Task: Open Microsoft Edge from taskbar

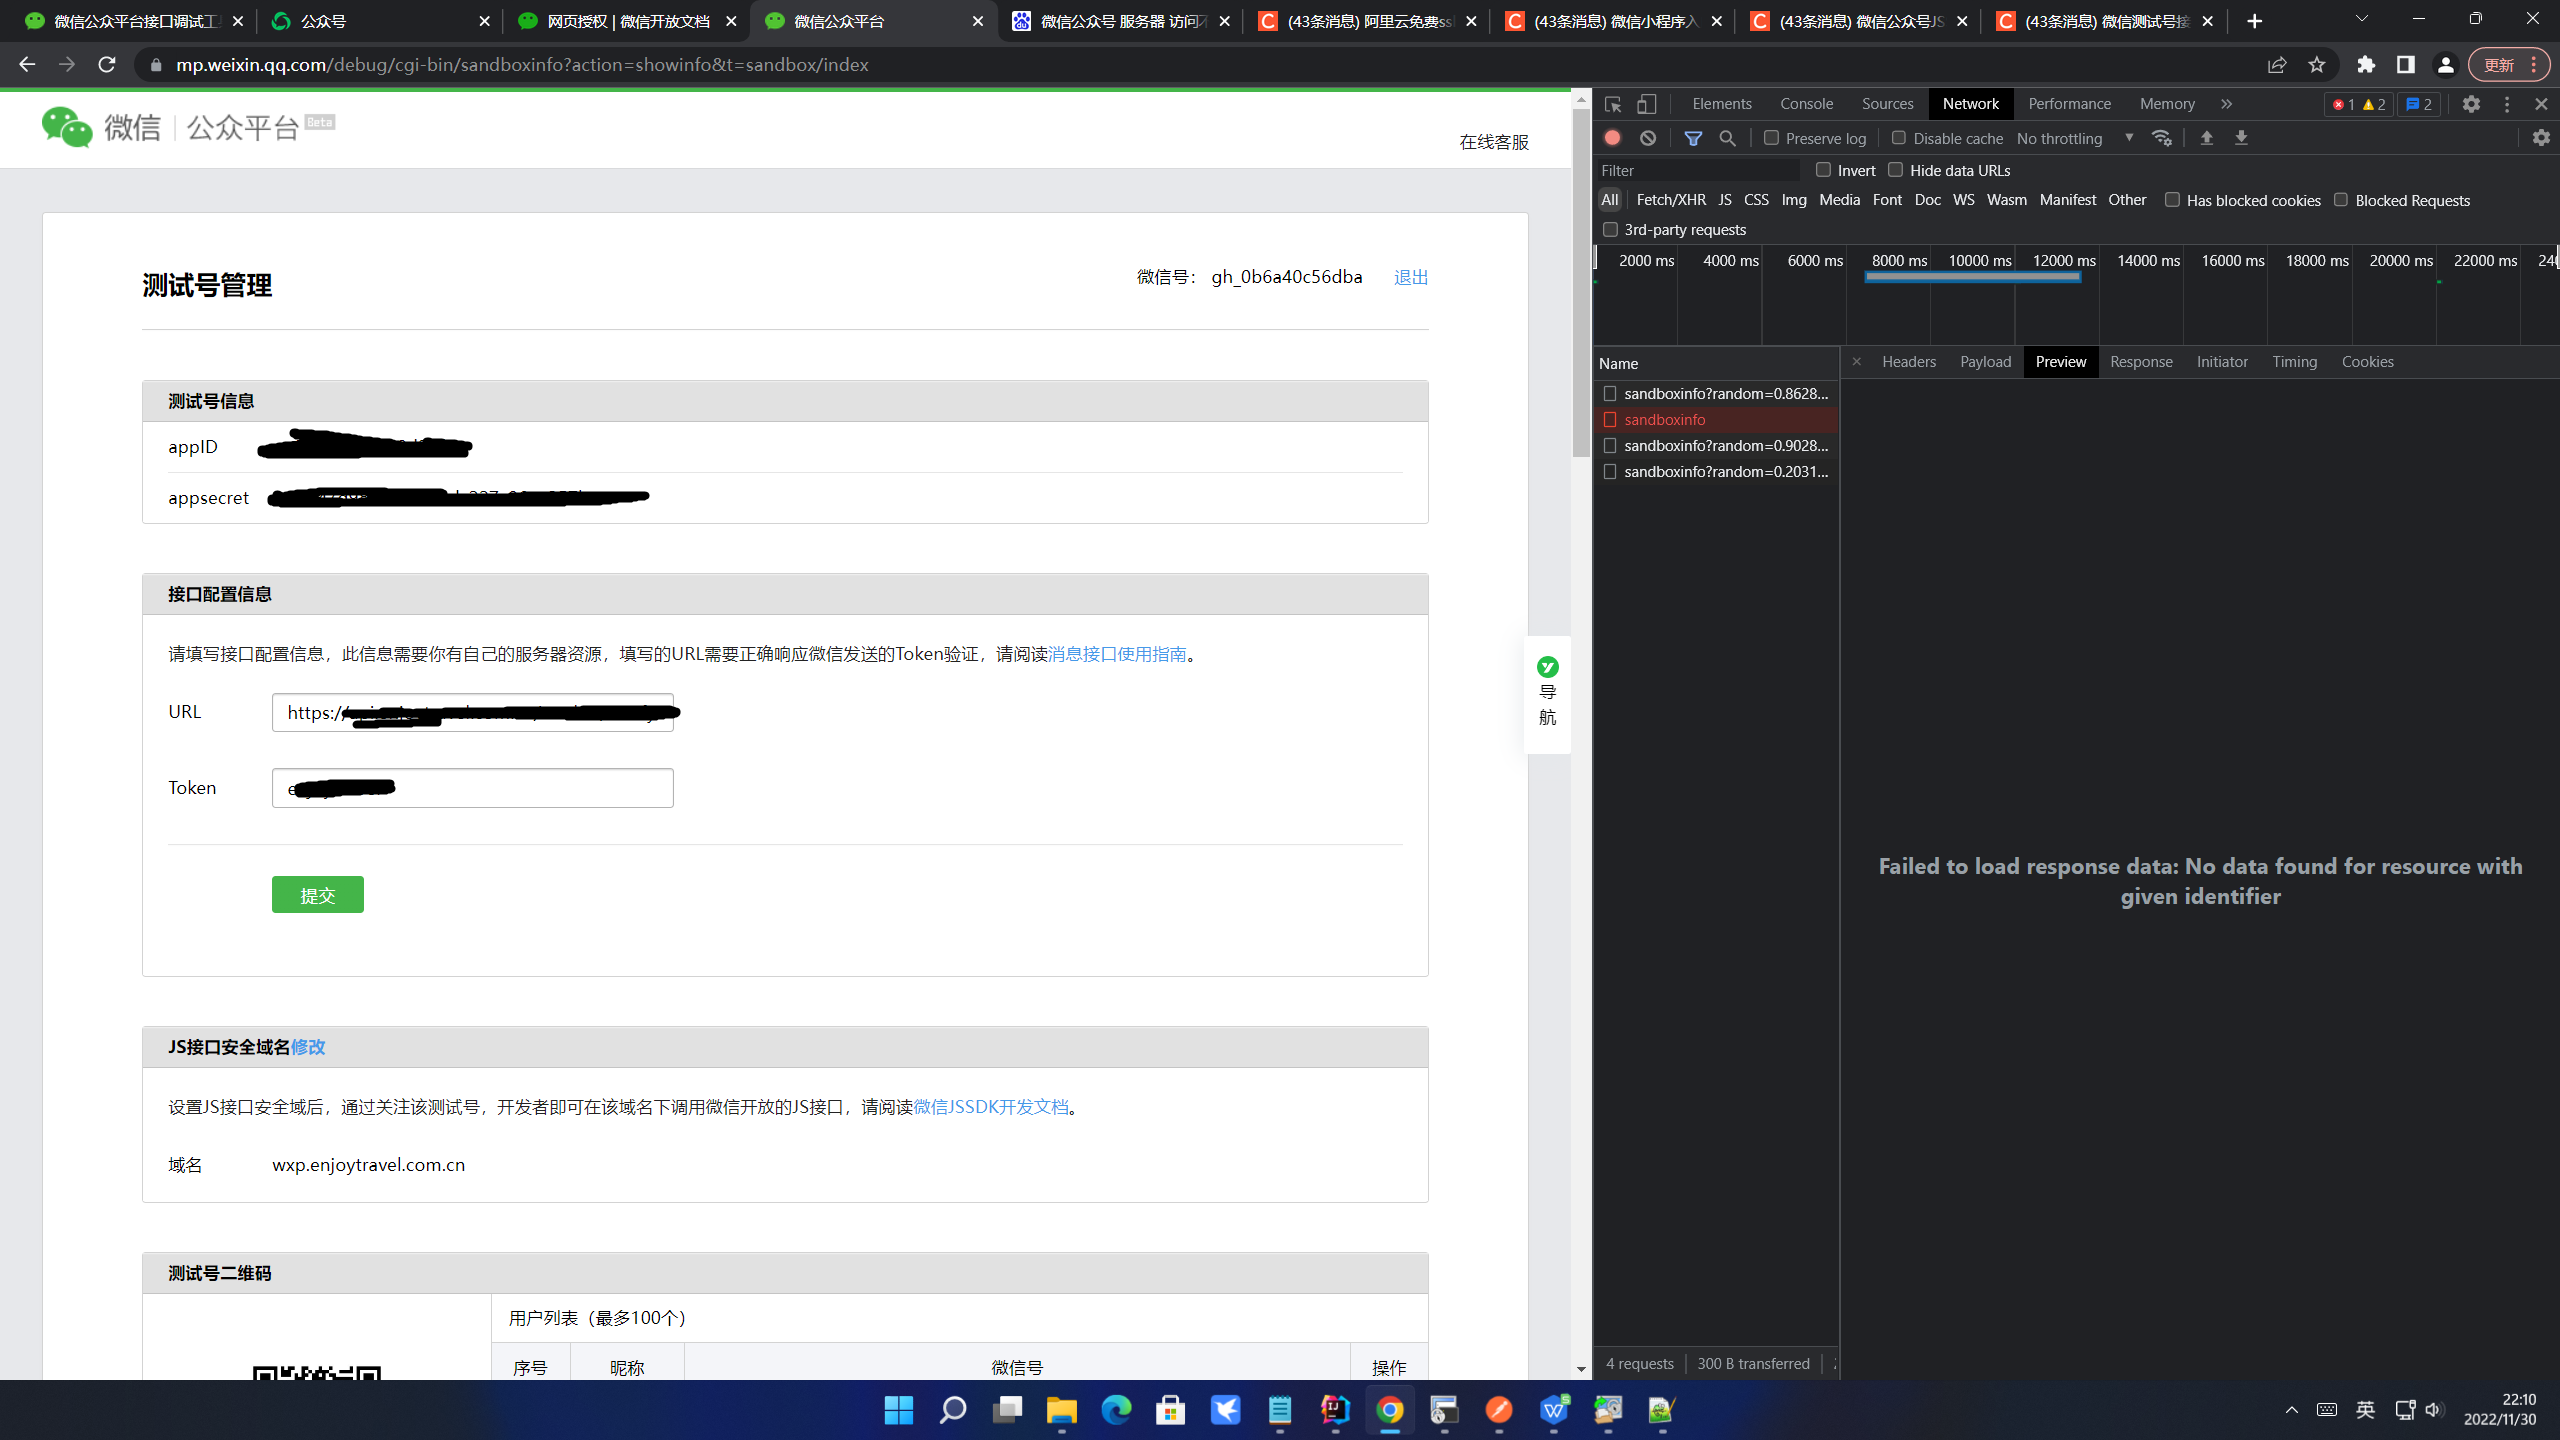Action: pos(1116,1410)
